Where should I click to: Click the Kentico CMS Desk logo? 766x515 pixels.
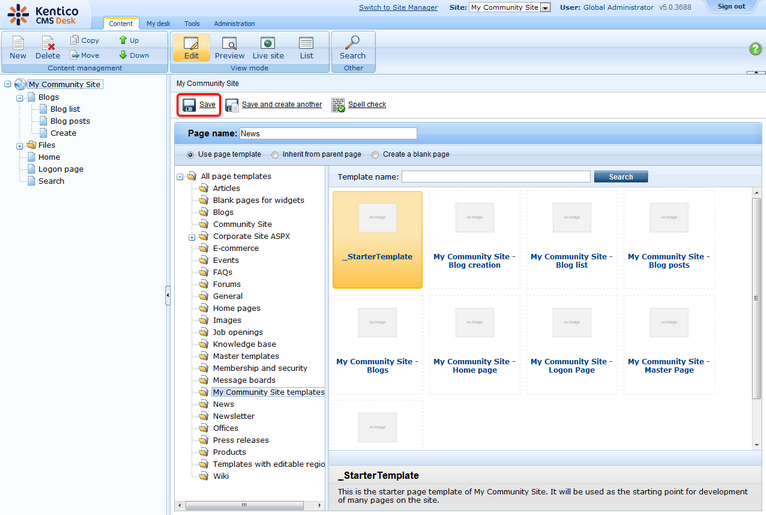(43, 15)
